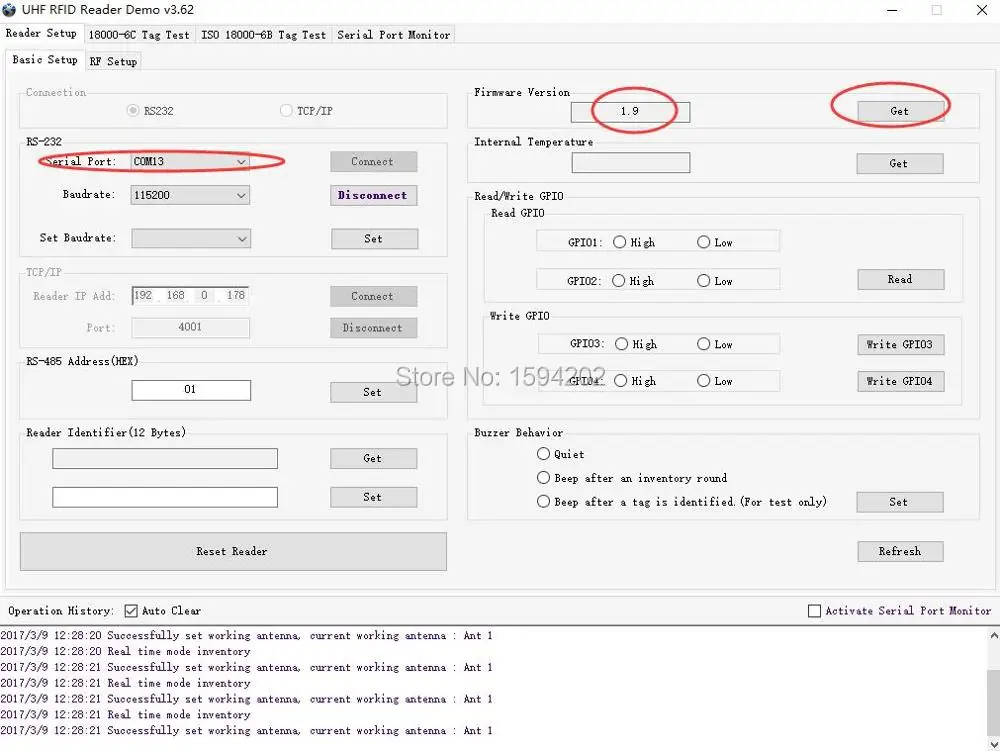
Task: Open the RF Setup tab
Action: (113, 61)
